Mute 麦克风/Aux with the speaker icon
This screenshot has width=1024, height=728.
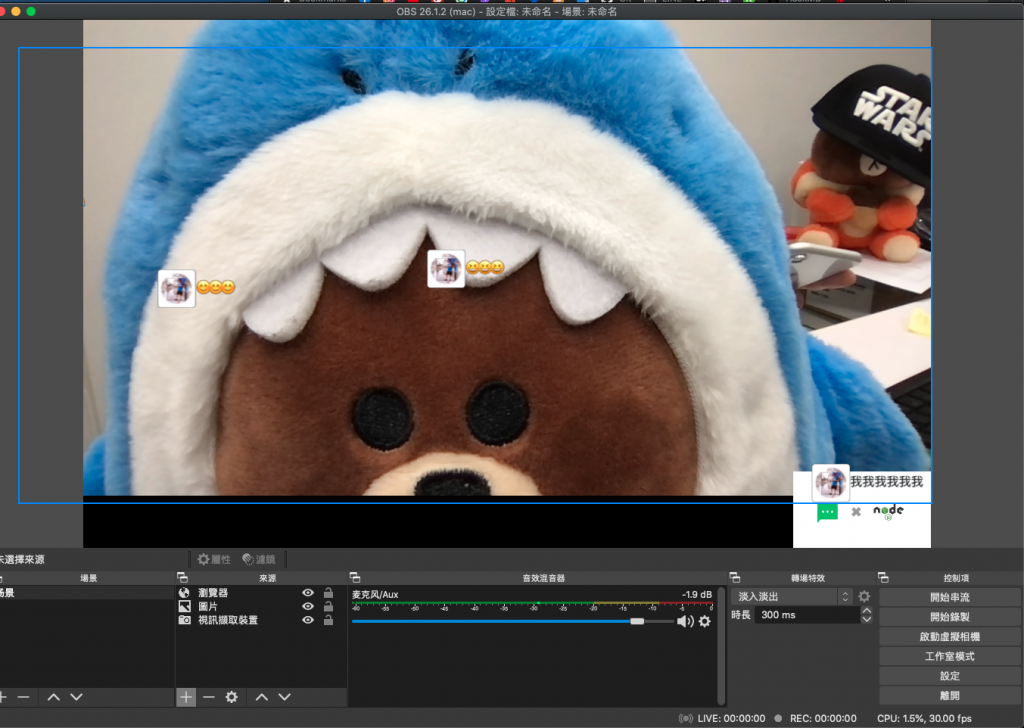685,622
